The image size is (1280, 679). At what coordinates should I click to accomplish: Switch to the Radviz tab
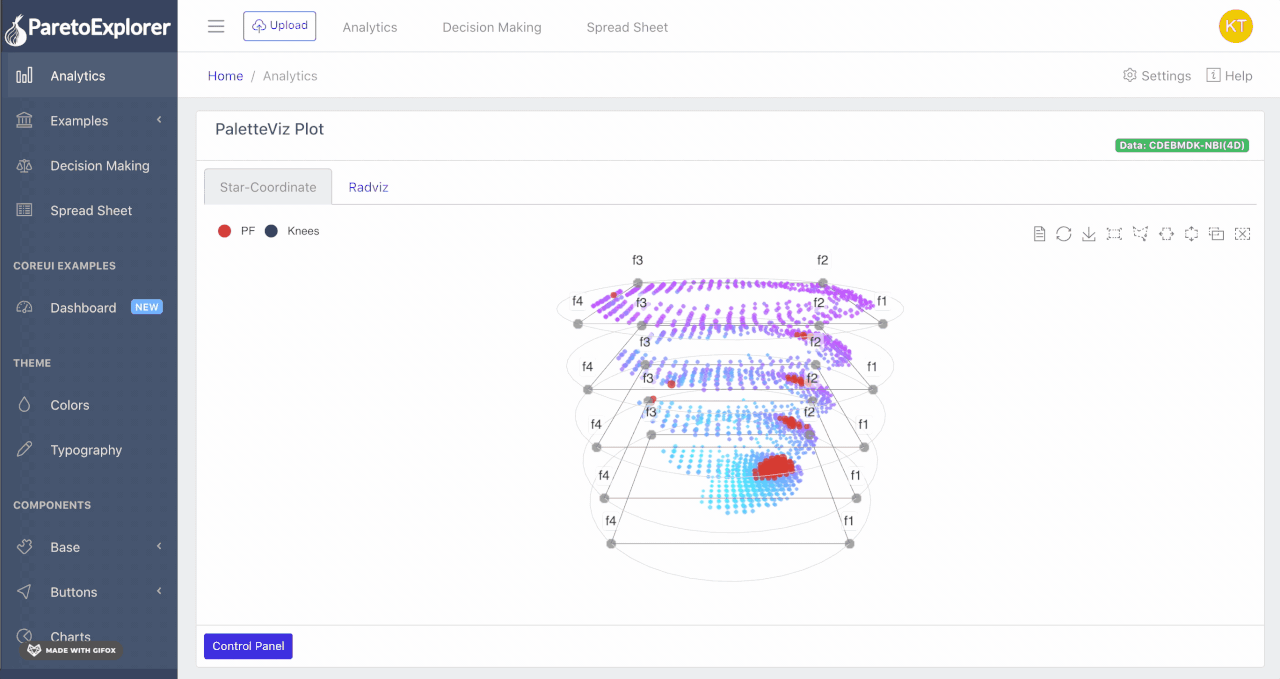[368, 187]
